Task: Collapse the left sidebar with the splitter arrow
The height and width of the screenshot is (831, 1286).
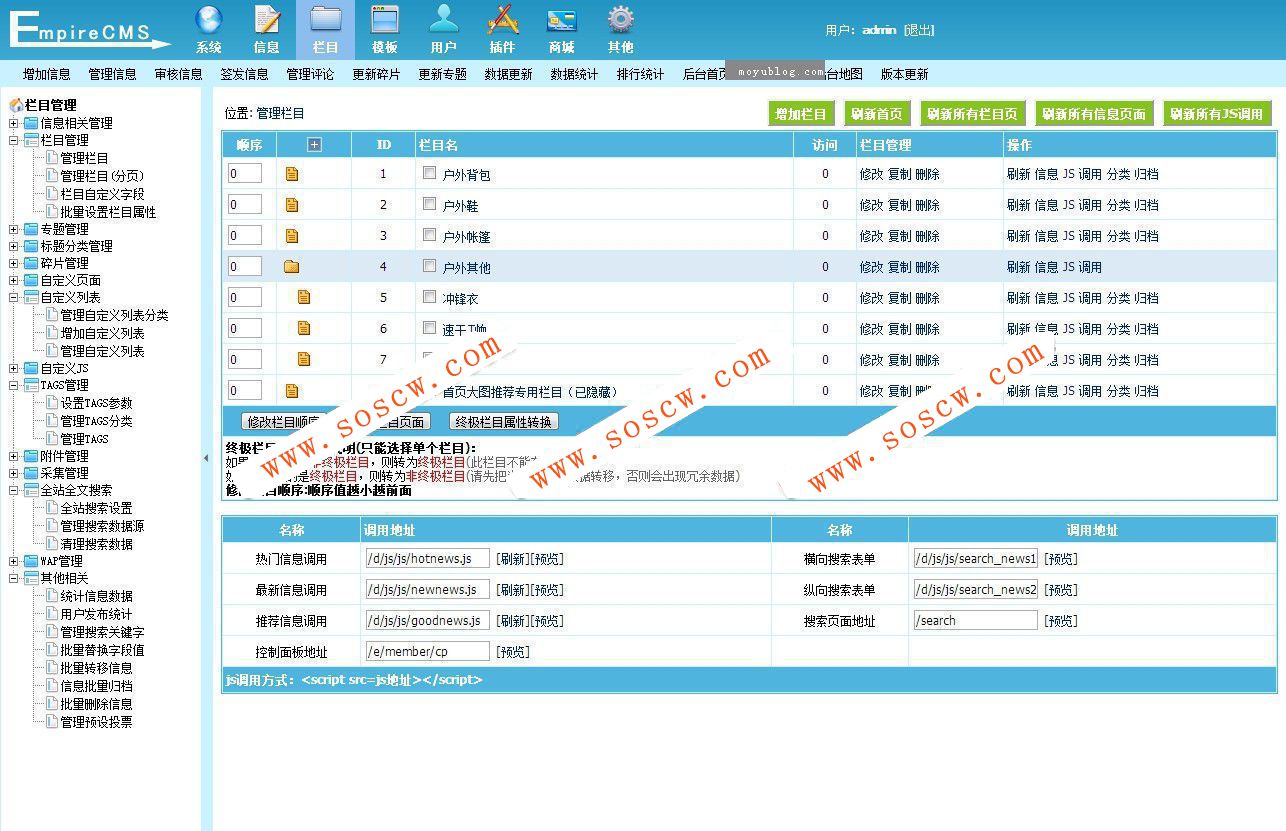Action: pos(206,458)
